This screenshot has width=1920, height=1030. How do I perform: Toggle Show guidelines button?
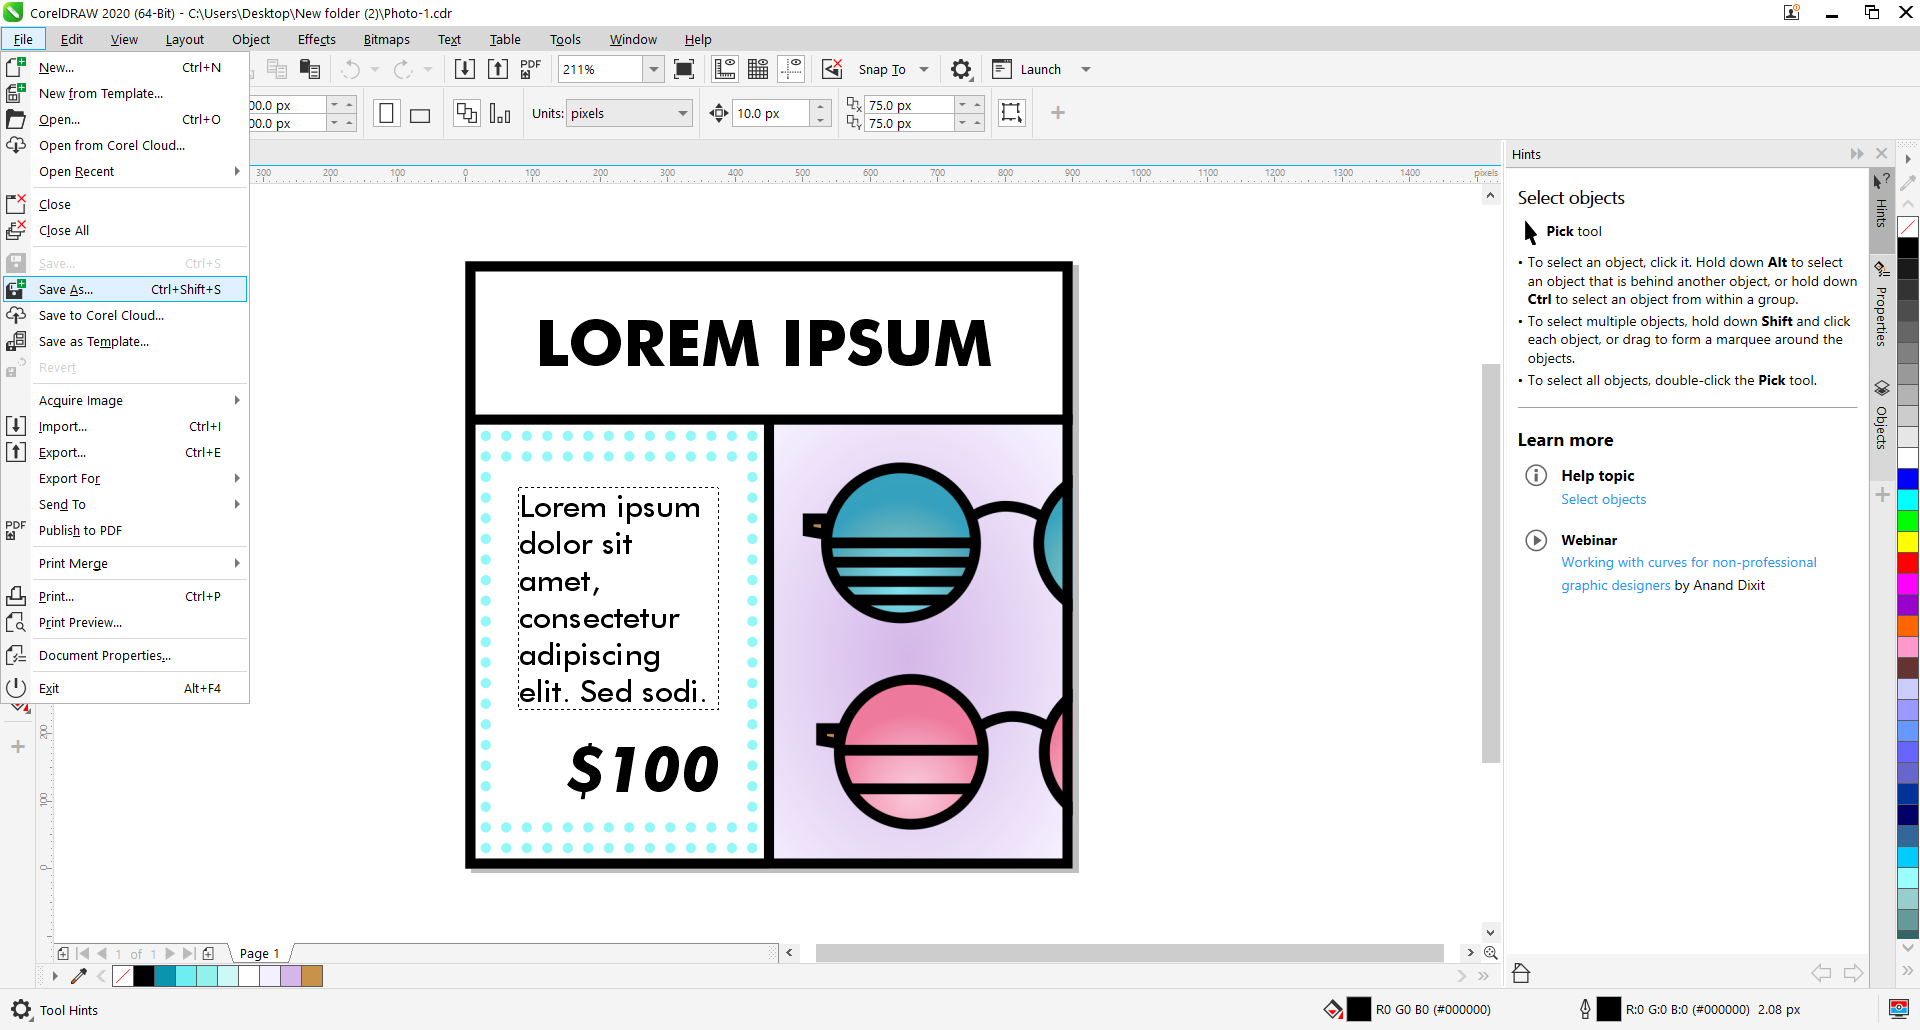point(791,69)
